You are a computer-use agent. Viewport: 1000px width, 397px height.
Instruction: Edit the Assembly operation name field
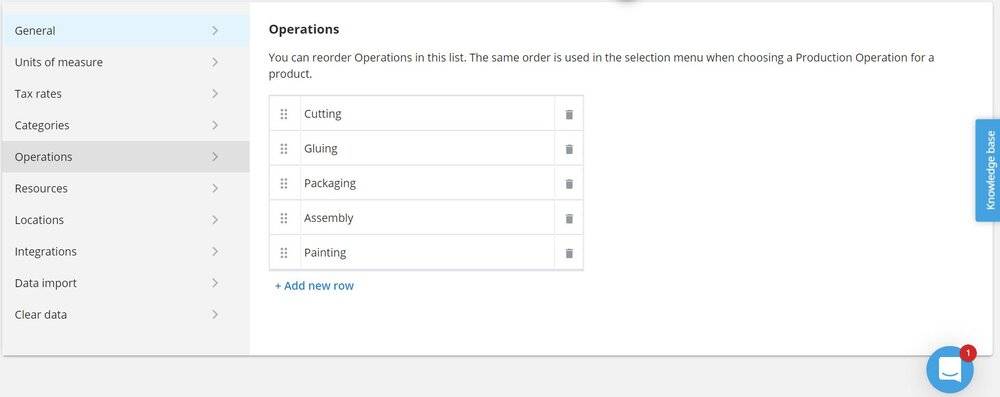click(427, 218)
